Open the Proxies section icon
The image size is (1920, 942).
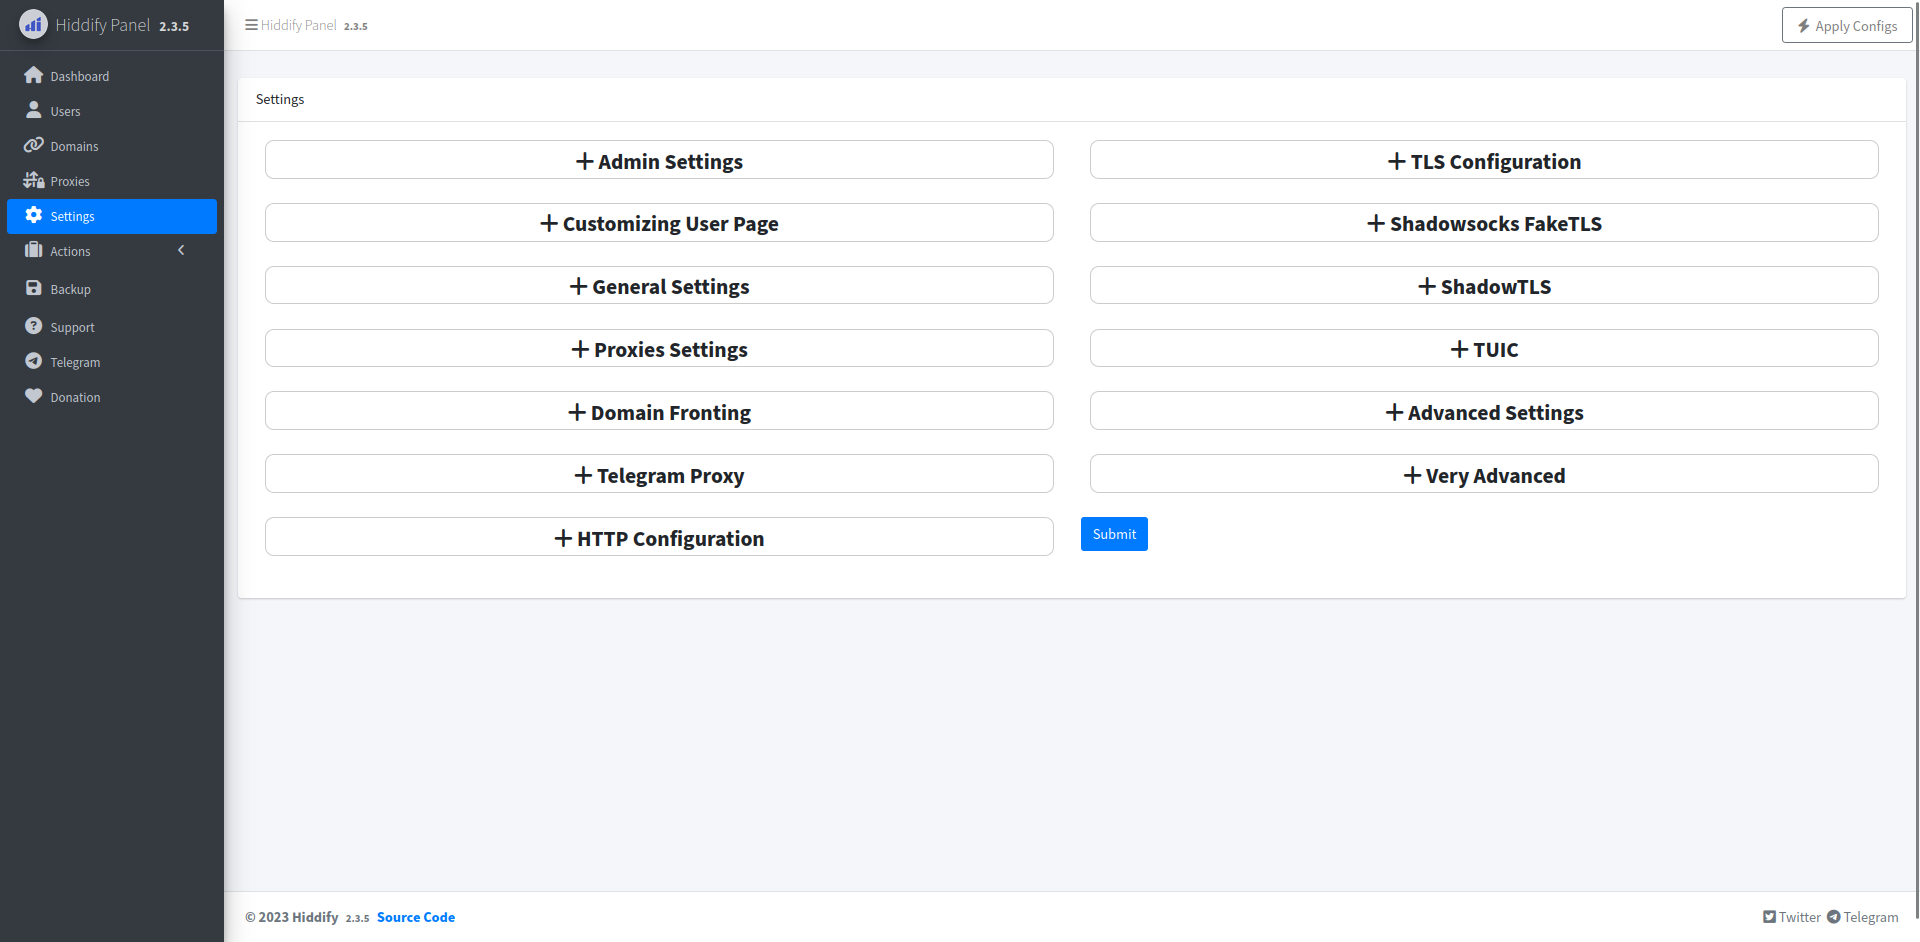click(33, 180)
